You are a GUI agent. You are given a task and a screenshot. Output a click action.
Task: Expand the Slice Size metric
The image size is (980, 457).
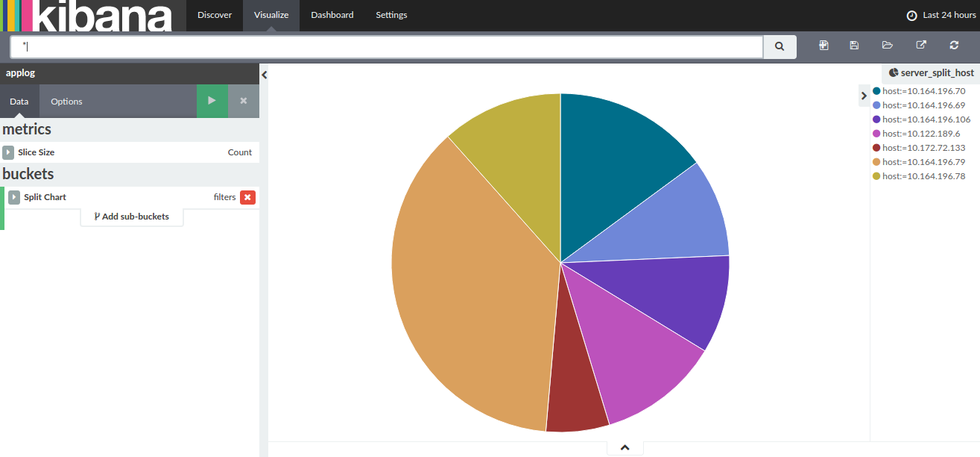click(x=8, y=153)
